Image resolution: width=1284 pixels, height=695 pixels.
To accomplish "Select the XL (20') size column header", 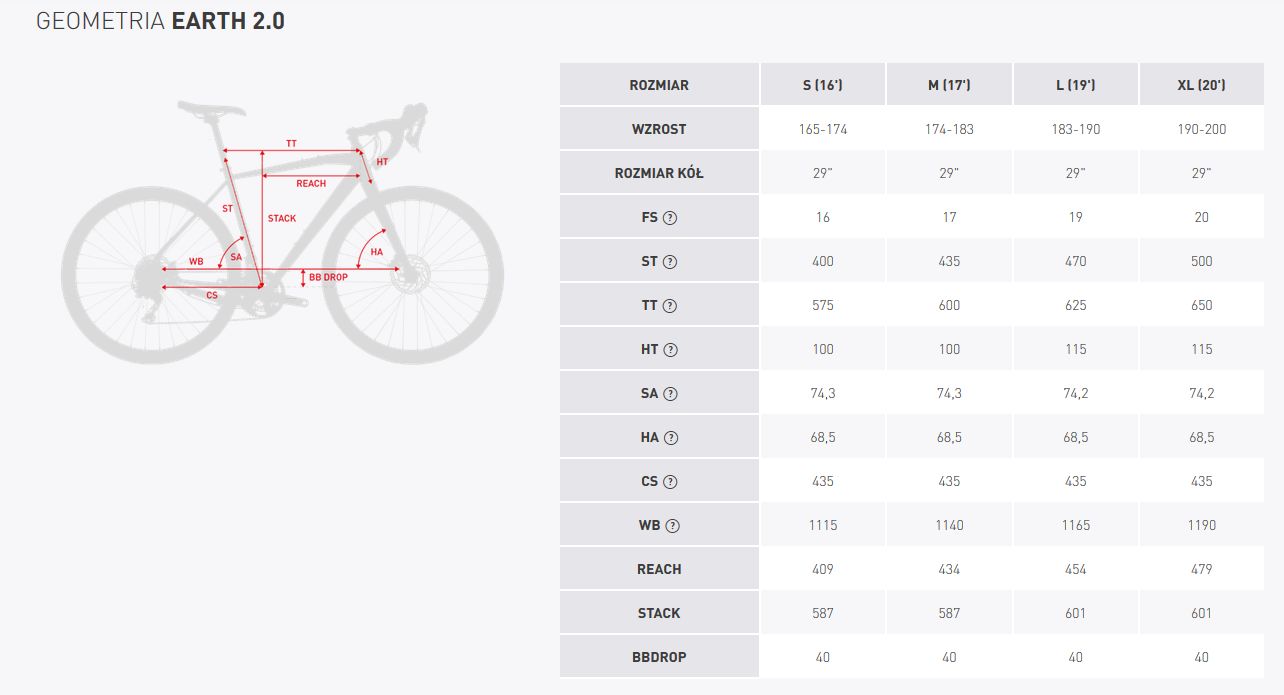I will (1202, 85).
